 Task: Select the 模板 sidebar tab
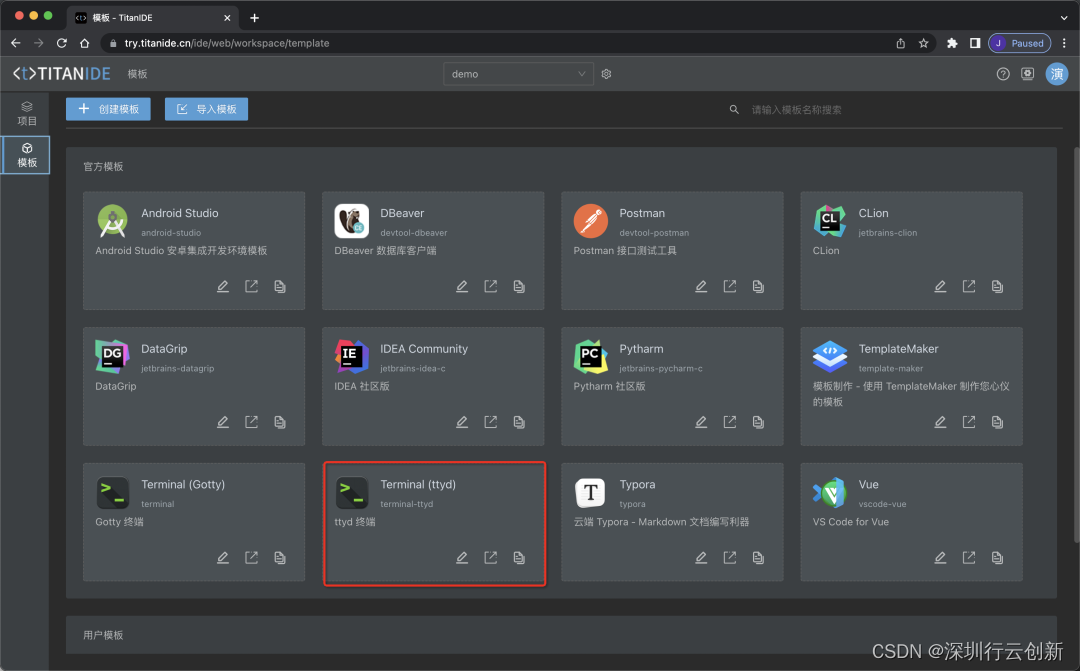click(x=27, y=155)
